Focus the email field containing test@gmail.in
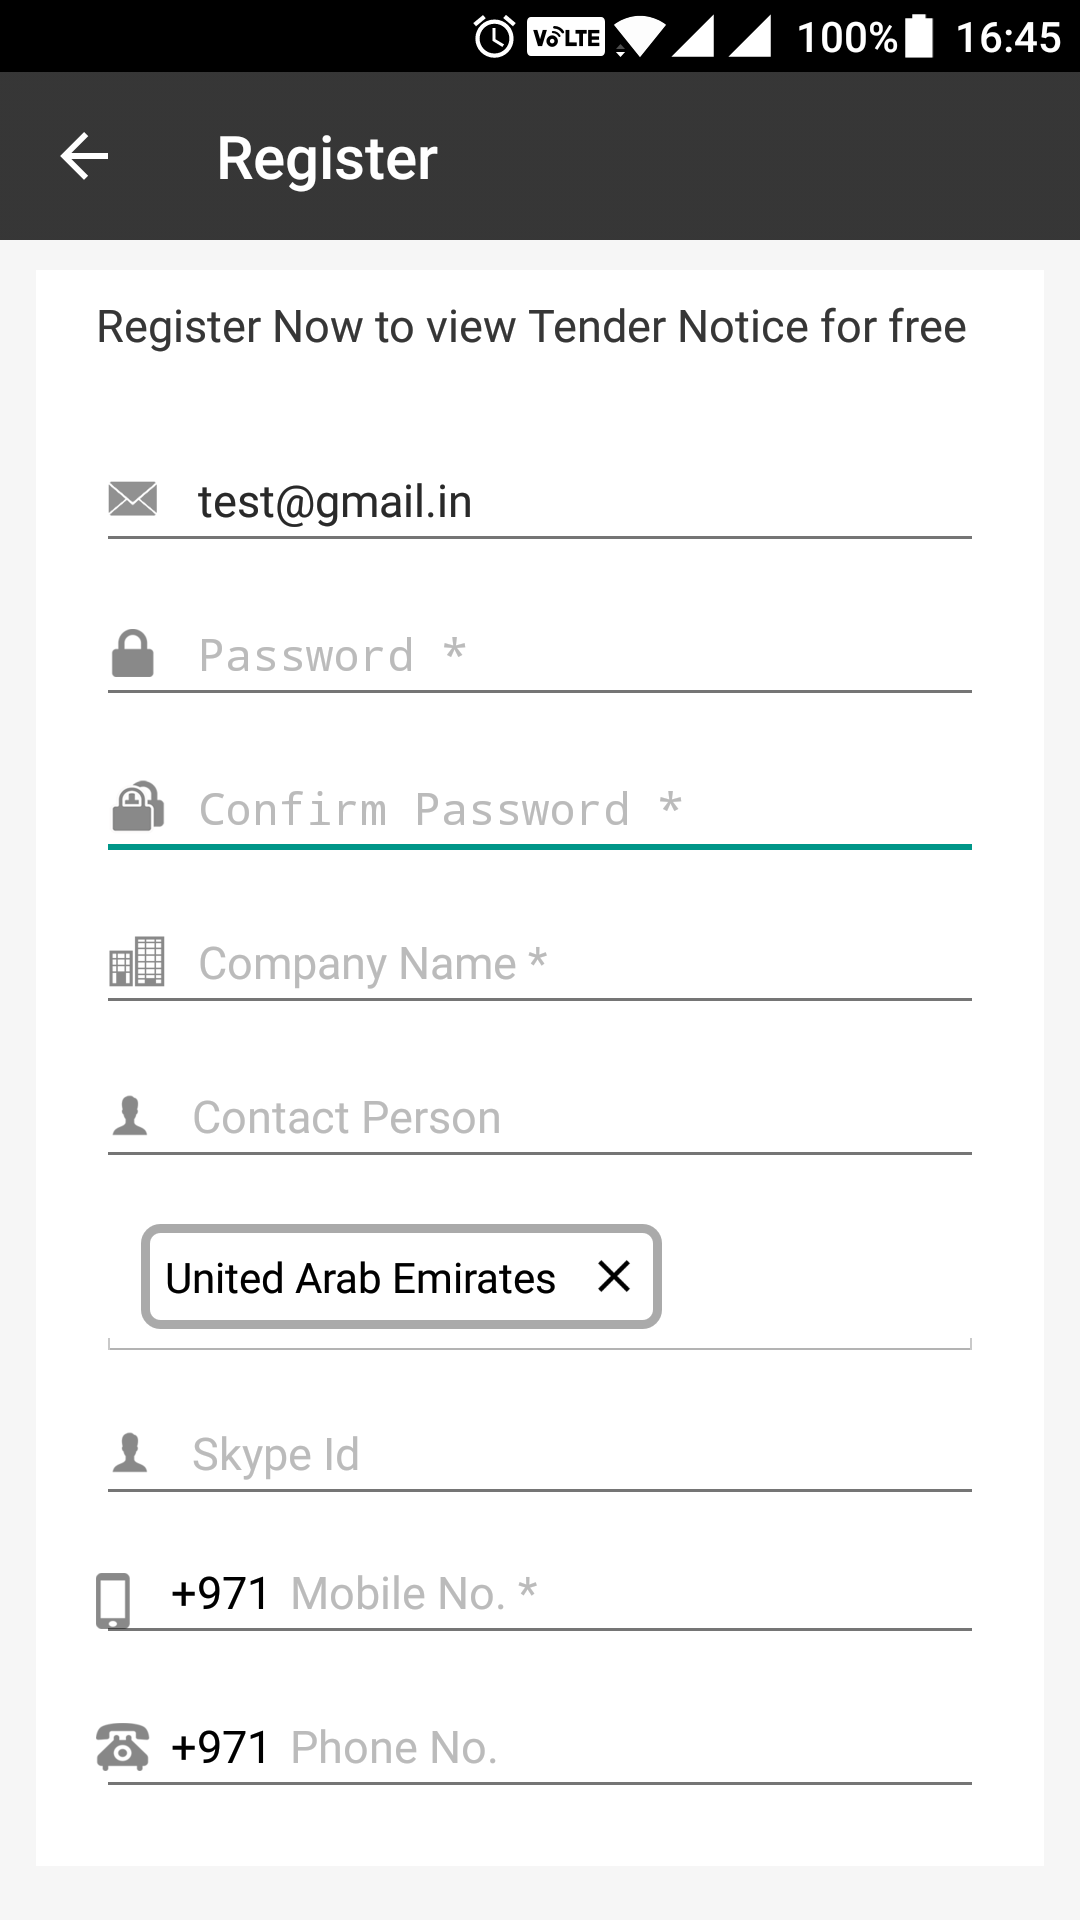 [x=580, y=501]
